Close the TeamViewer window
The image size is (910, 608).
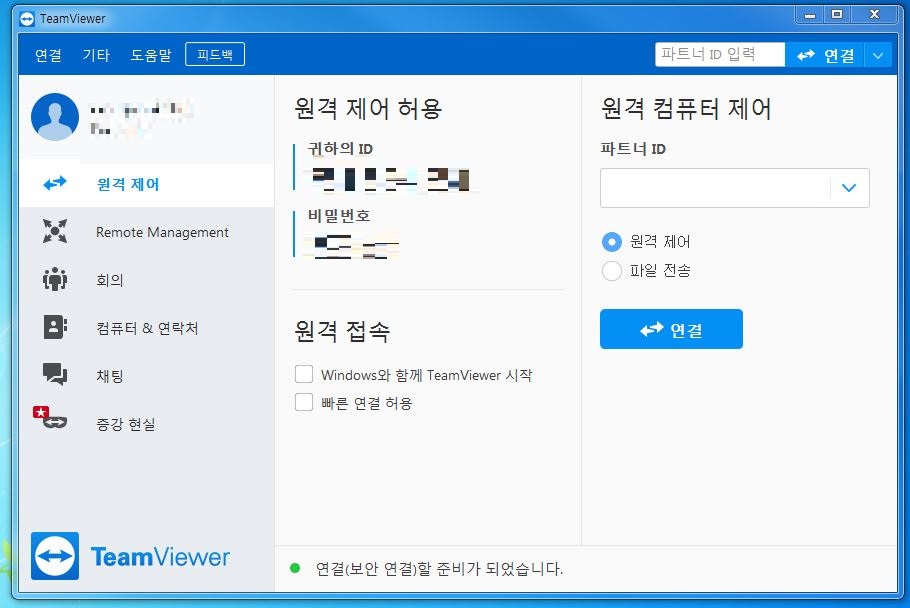(875, 15)
